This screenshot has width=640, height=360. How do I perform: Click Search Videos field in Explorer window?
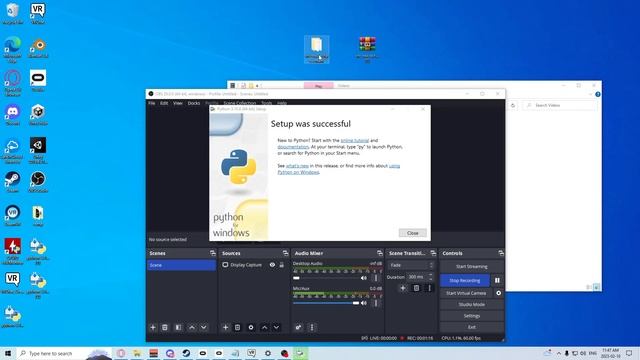[x=560, y=105]
